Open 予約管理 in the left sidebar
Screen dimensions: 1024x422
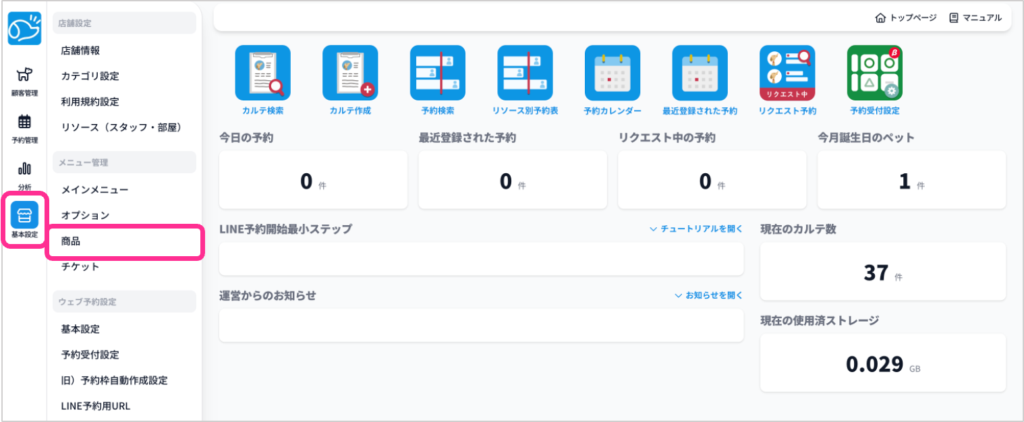[24, 128]
